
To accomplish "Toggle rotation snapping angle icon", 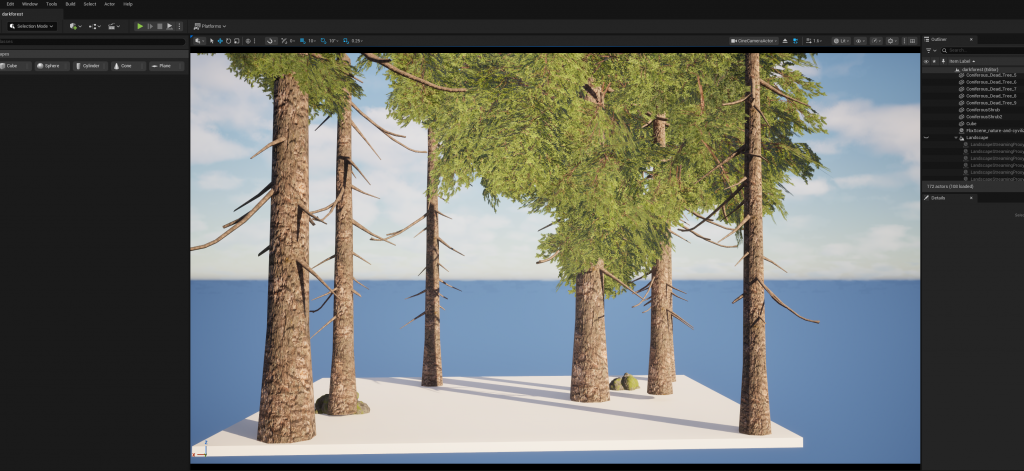I will (323, 41).
